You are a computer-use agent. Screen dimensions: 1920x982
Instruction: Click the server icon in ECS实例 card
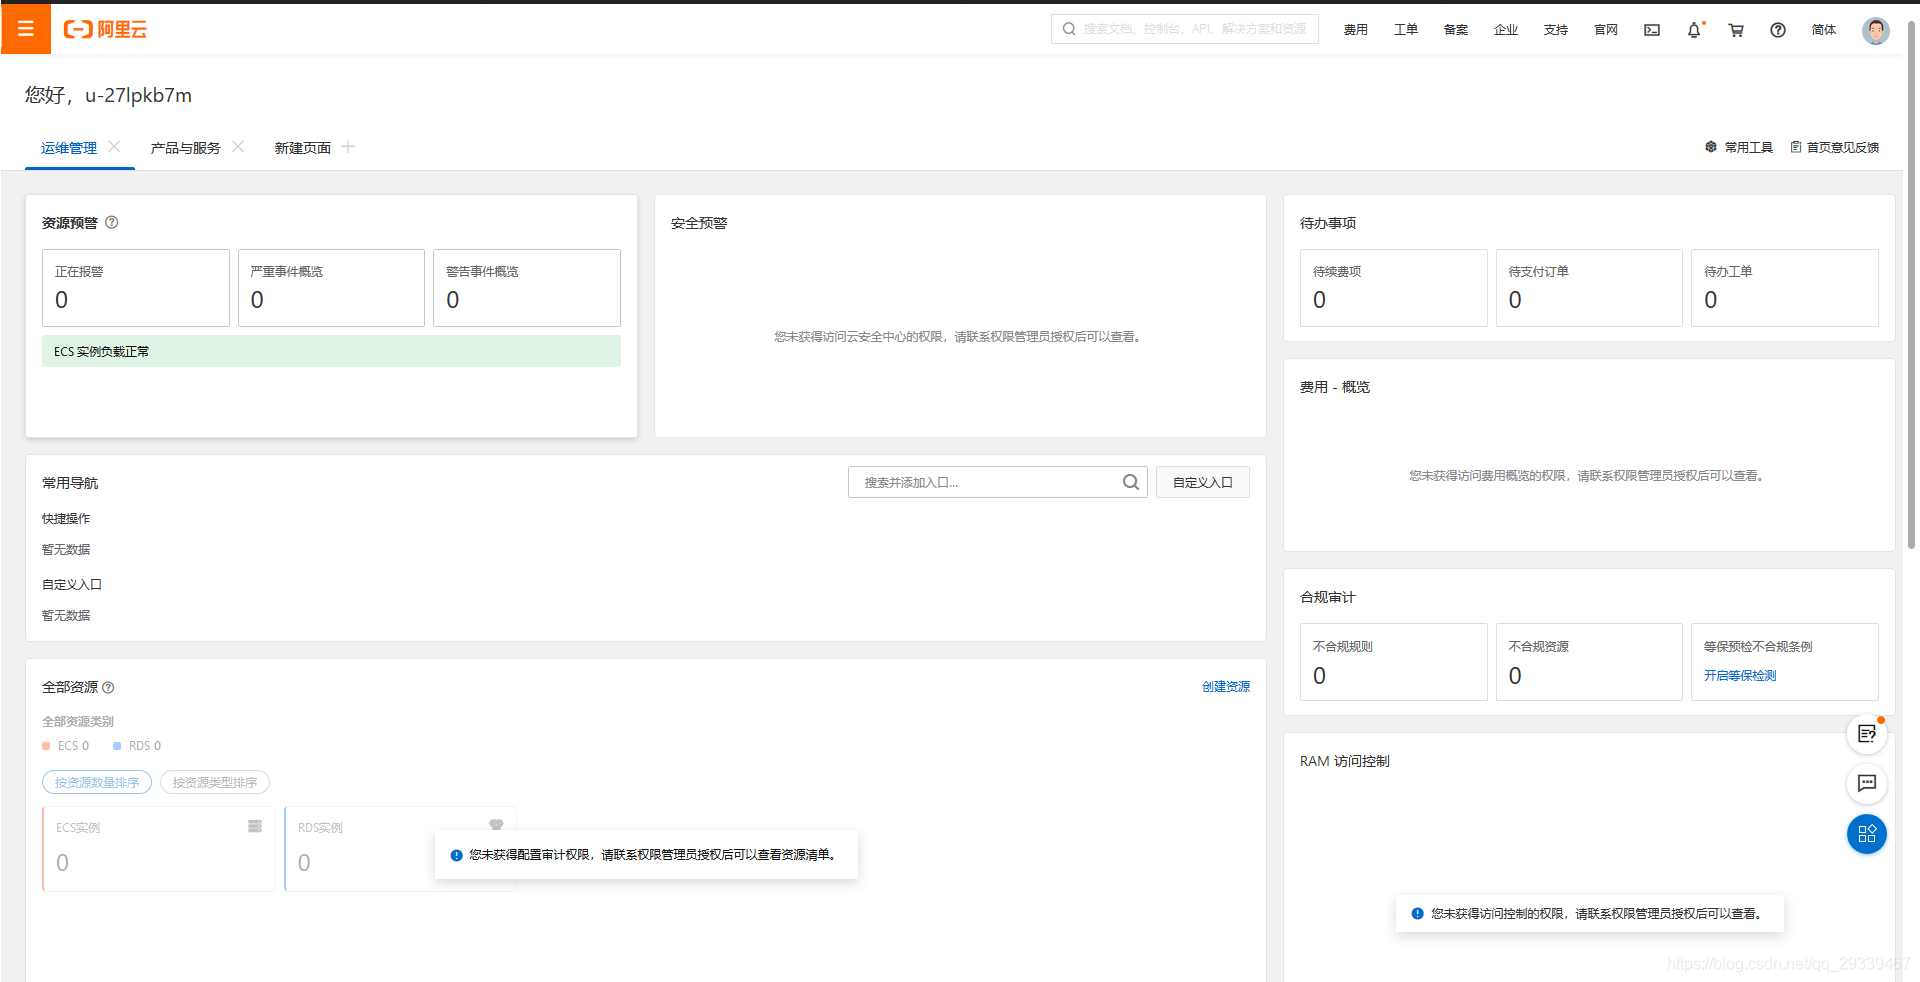point(255,826)
